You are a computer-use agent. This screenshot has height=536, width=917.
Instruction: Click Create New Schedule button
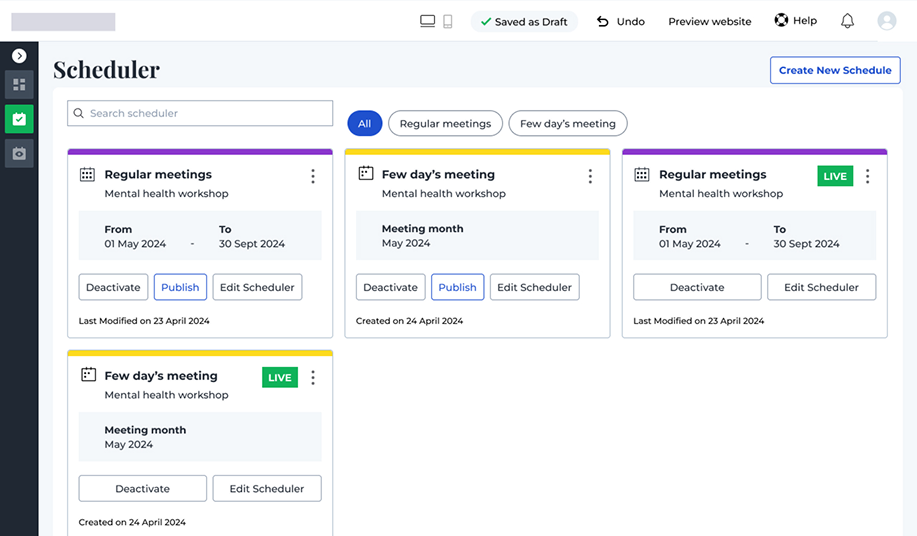coord(835,70)
